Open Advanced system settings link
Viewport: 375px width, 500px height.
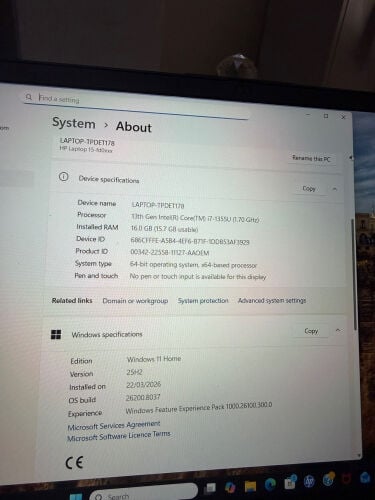pyautogui.click(x=272, y=300)
